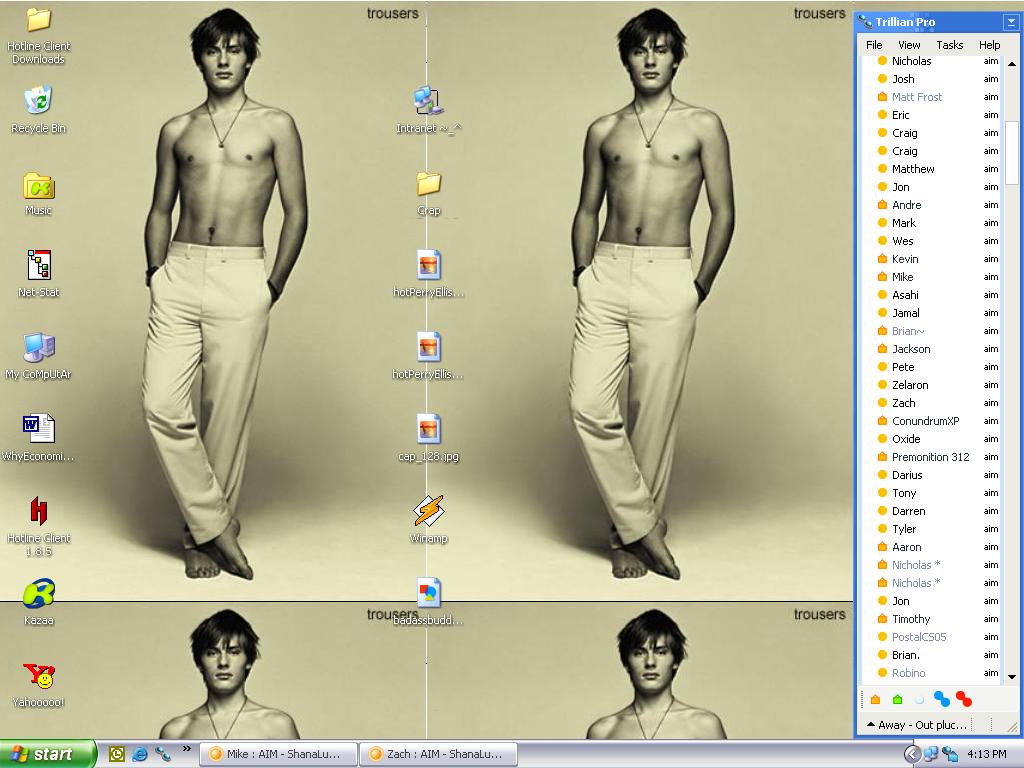The height and width of the screenshot is (768, 1024).
Task: Expand the Quick Launch overflow chevron
Action: pos(187,748)
